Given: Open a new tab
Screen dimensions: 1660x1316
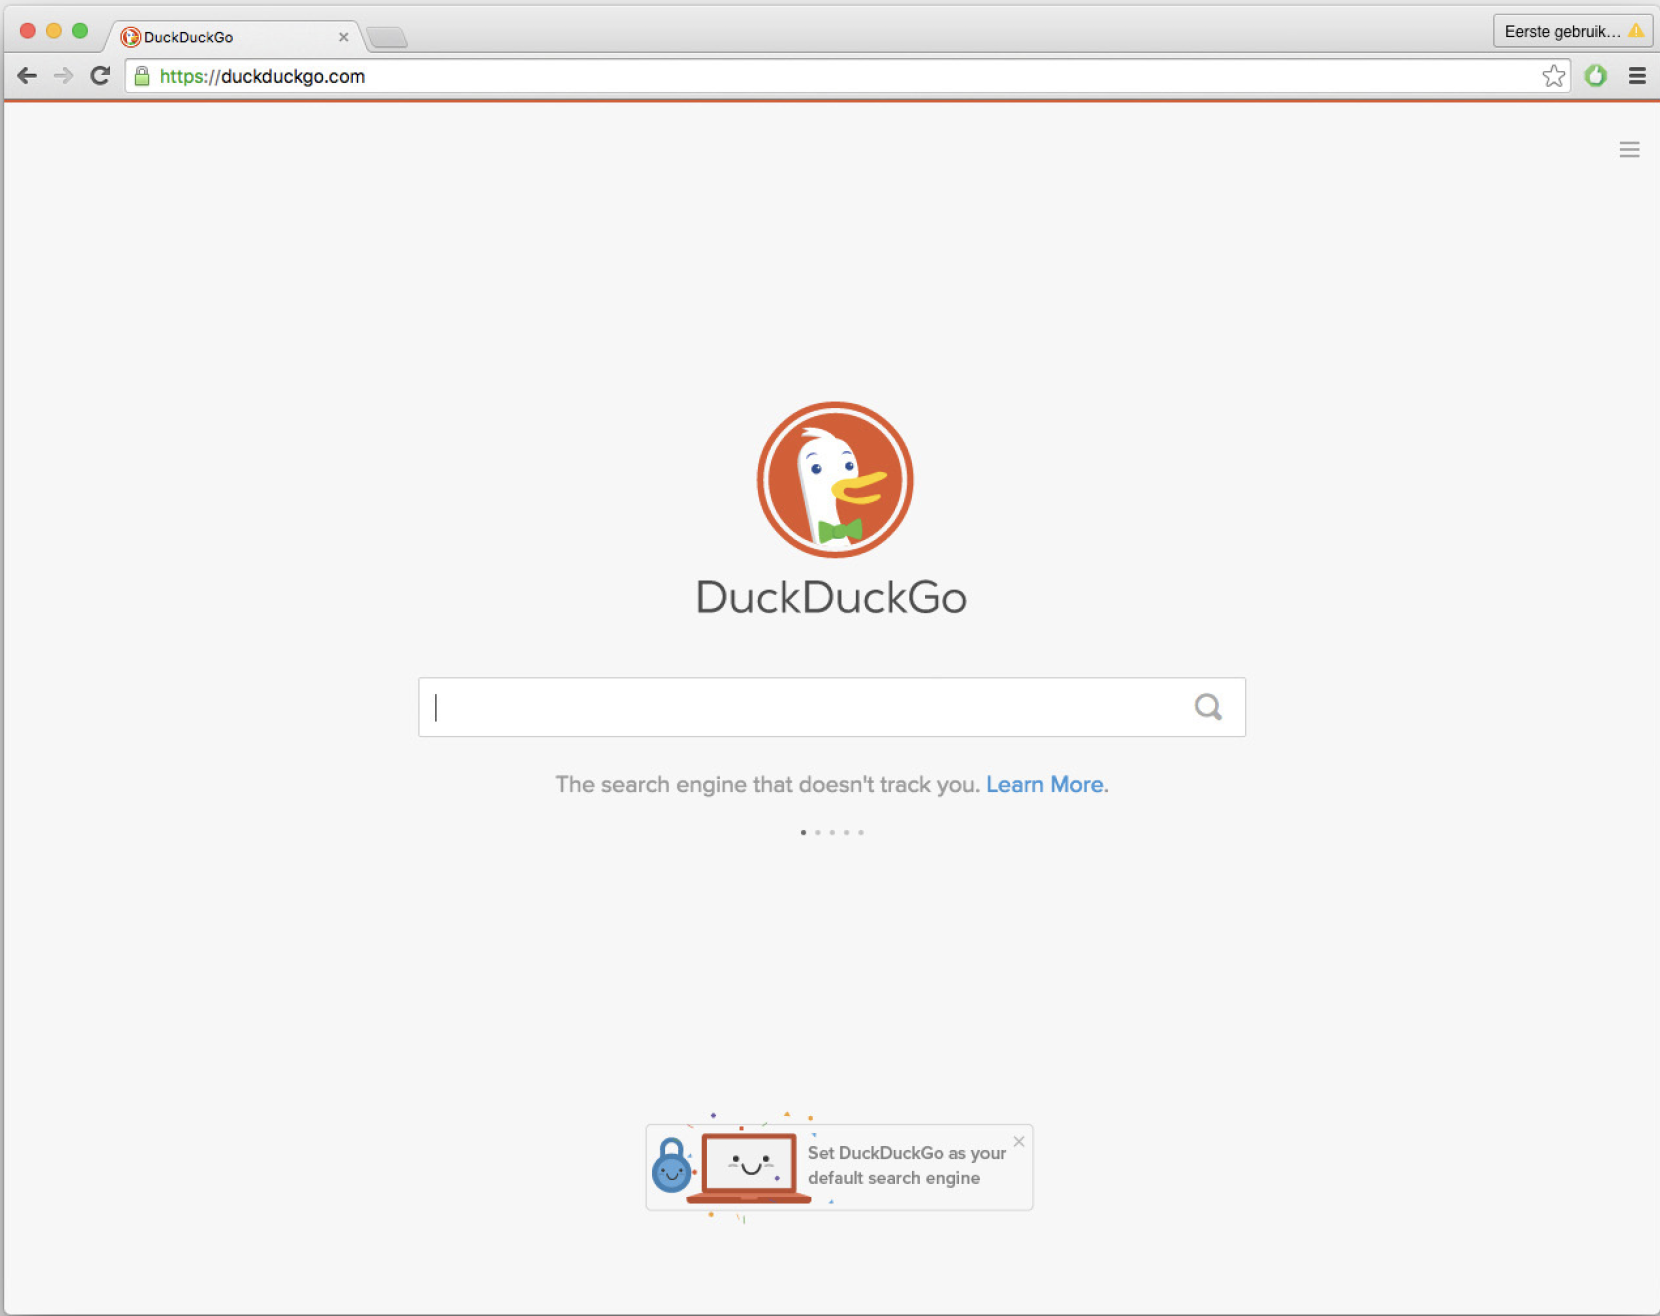Looking at the screenshot, I should [x=387, y=38].
